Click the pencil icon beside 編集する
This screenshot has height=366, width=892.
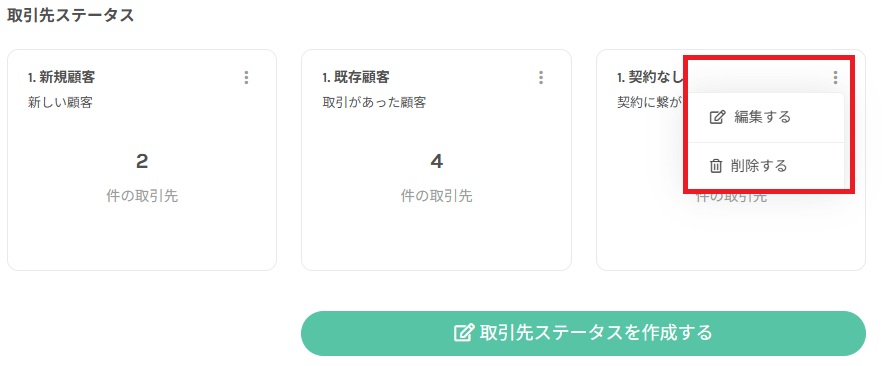tap(717, 118)
